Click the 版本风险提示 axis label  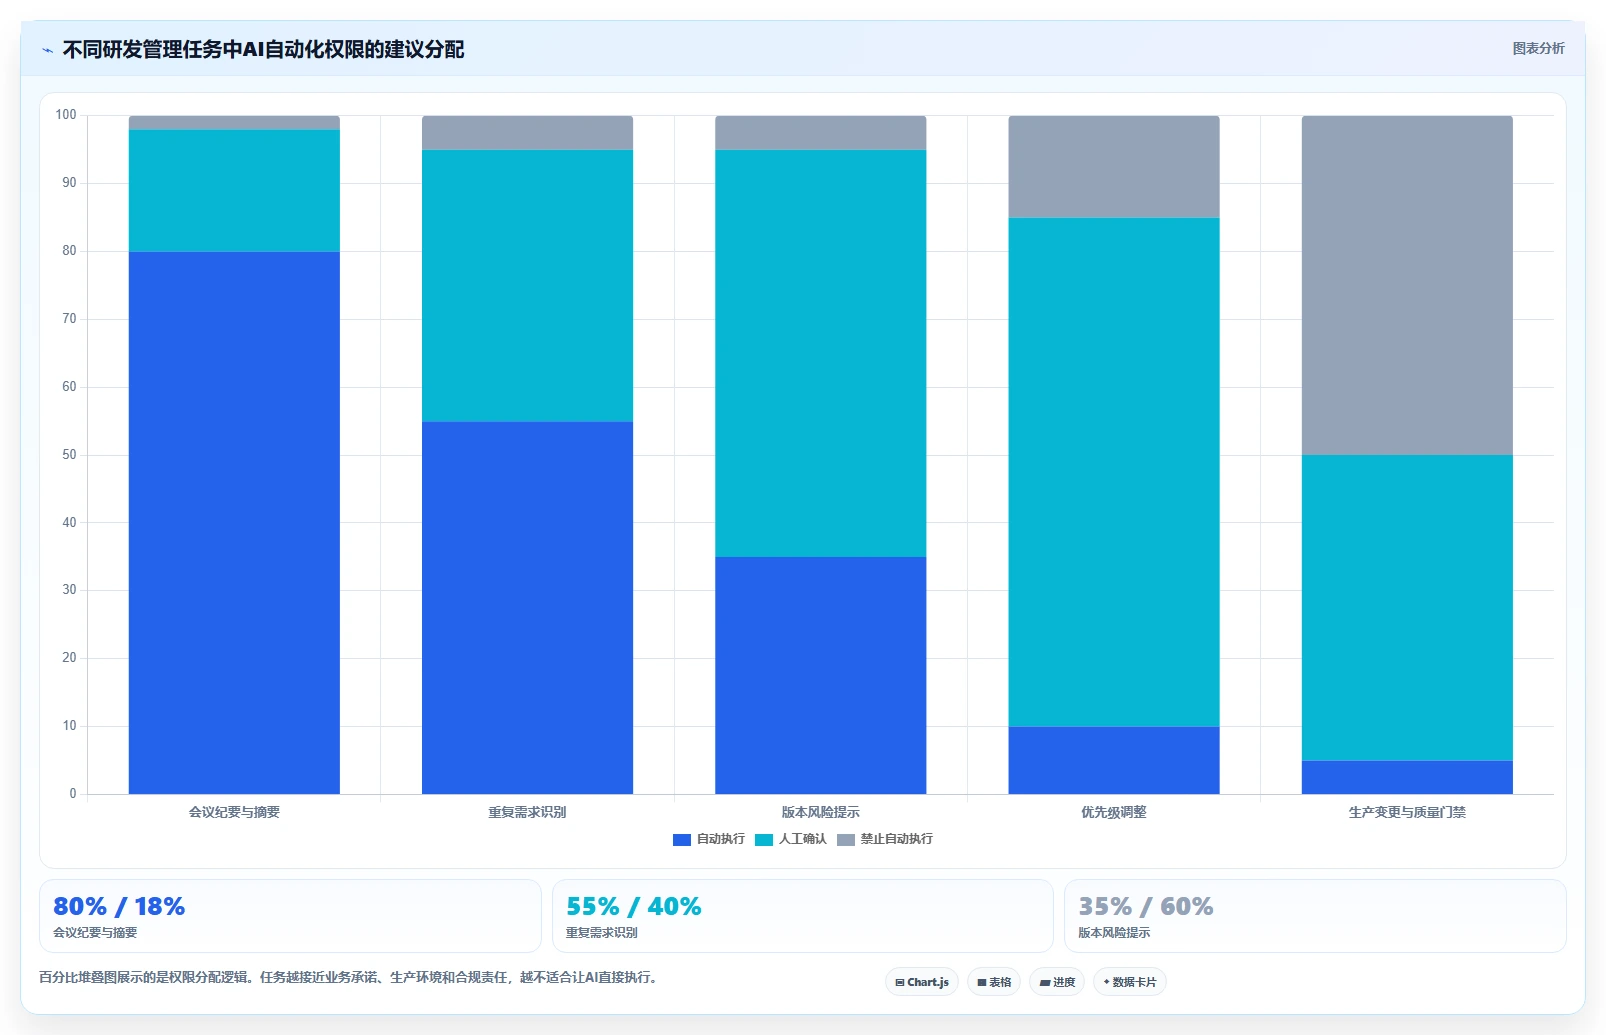coord(820,812)
